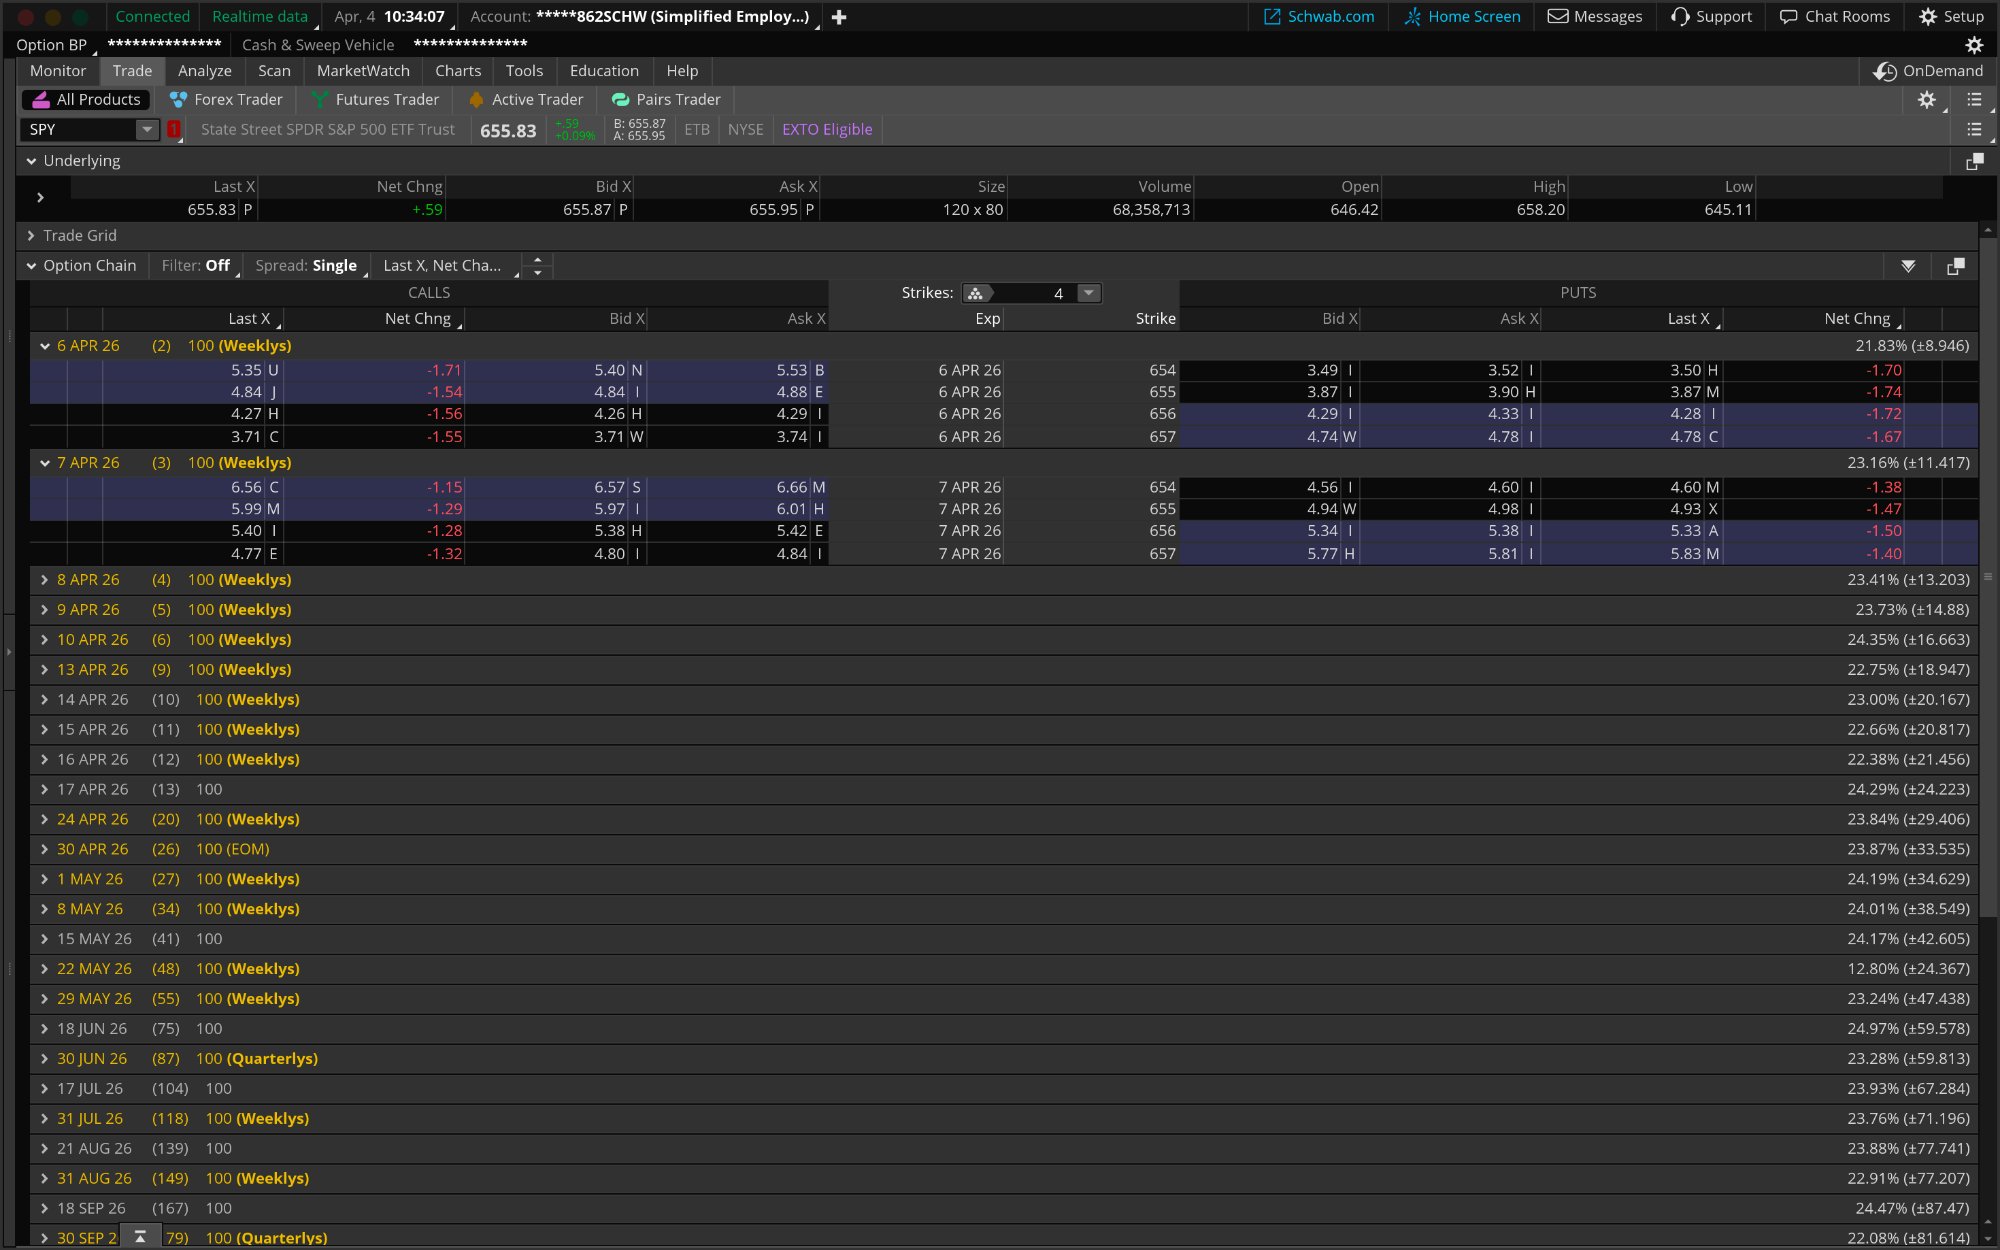The width and height of the screenshot is (2000, 1250).
Task: Toggle the strikes centering icon beside Strikes
Action: tap(977, 293)
